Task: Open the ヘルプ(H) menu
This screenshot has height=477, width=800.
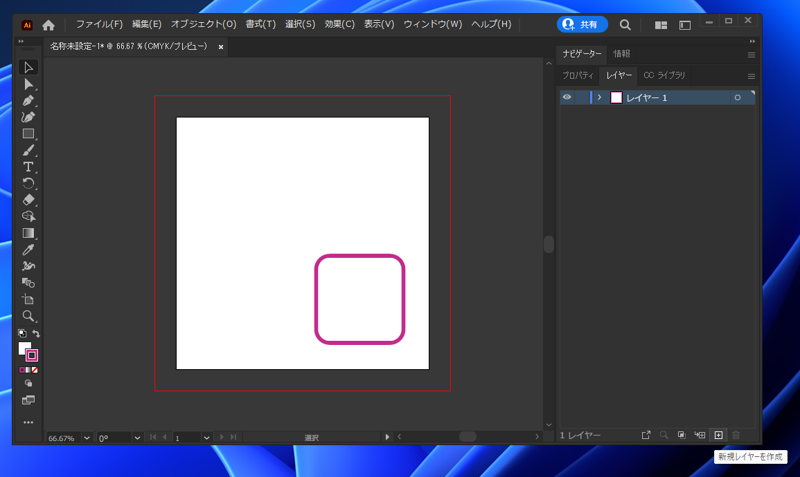Action: click(x=491, y=24)
